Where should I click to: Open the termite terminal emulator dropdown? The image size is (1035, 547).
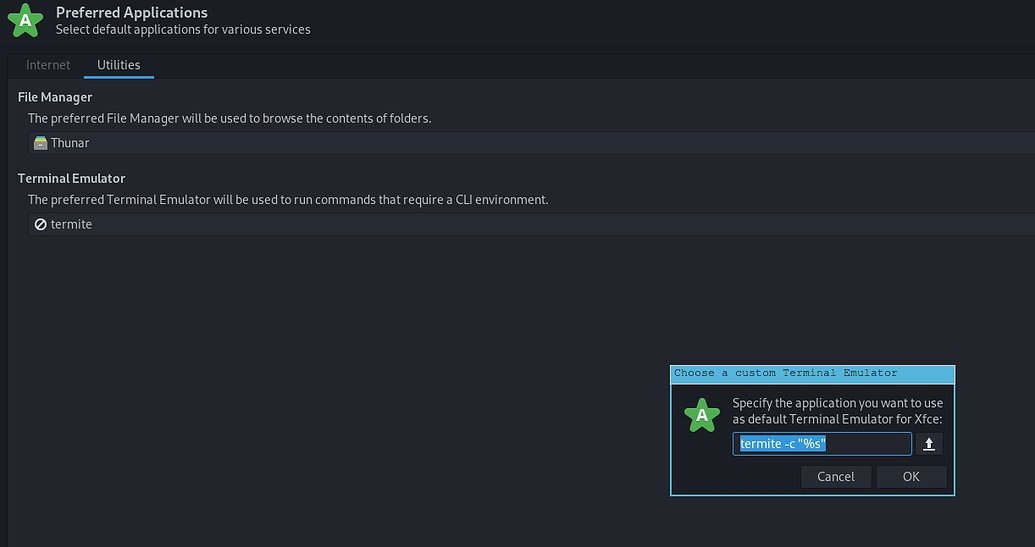[531, 224]
